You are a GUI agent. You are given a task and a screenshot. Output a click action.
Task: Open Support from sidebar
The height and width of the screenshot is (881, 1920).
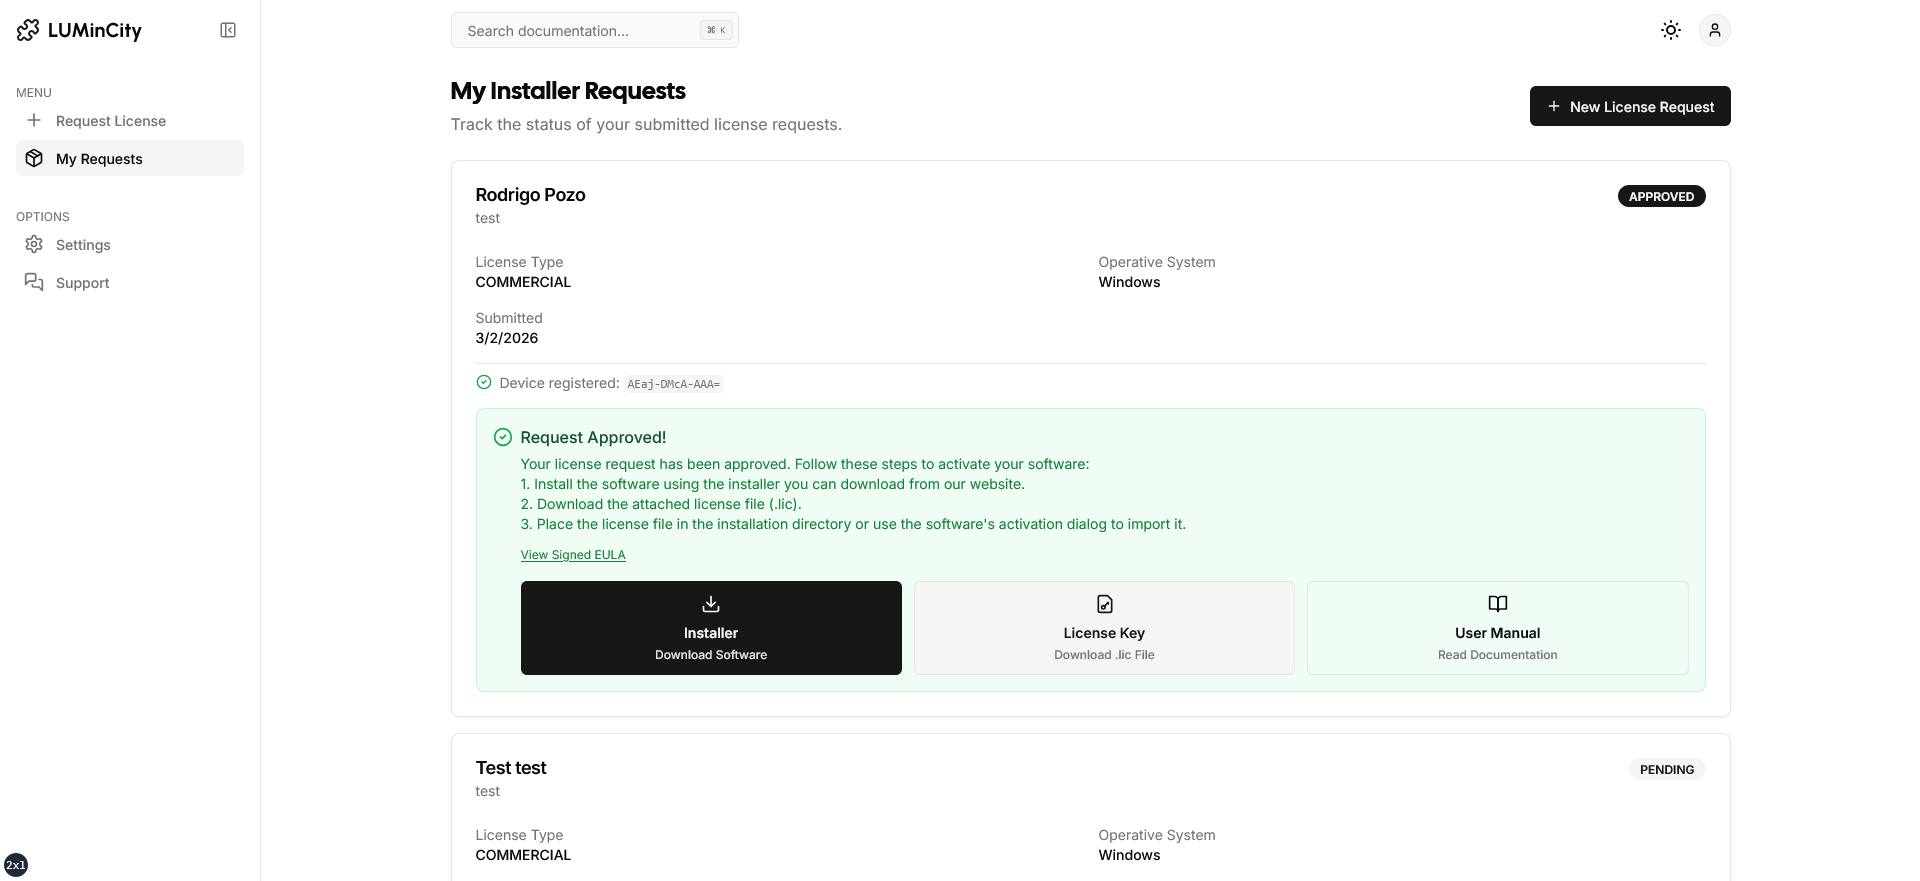pyautogui.click(x=130, y=283)
